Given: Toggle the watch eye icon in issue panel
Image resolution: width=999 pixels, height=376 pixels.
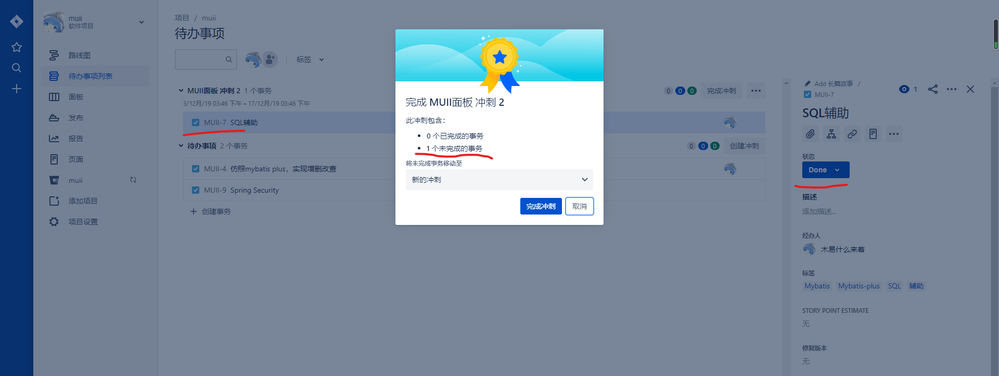Looking at the screenshot, I should [903, 89].
